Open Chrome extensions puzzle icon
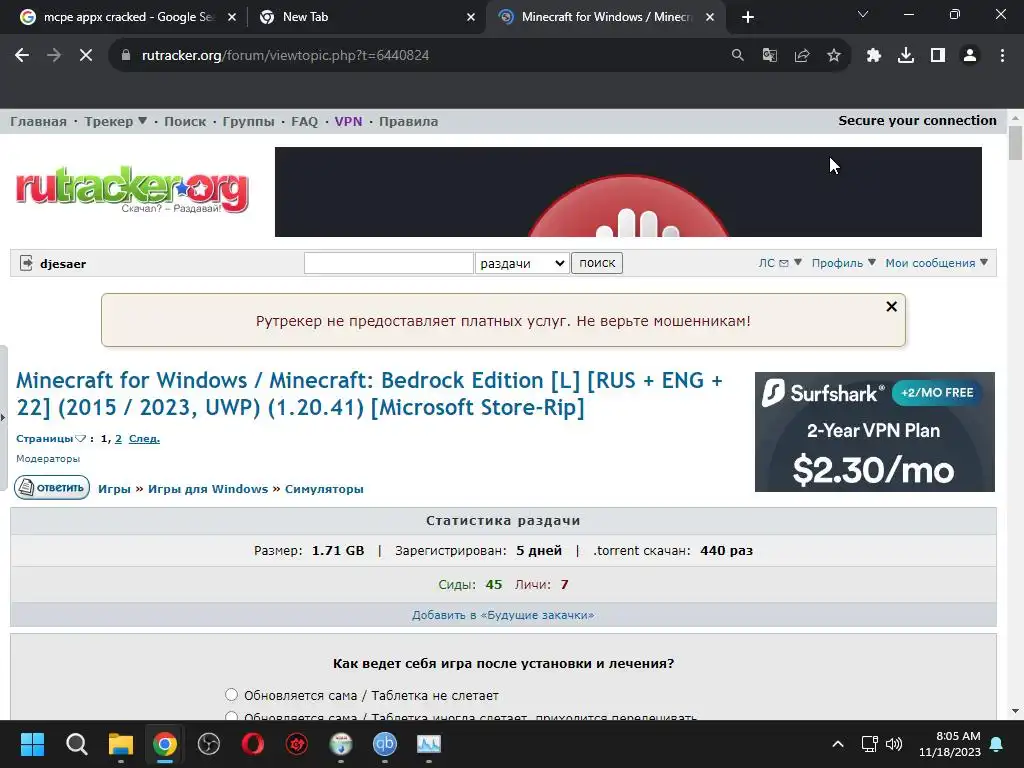 873,56
